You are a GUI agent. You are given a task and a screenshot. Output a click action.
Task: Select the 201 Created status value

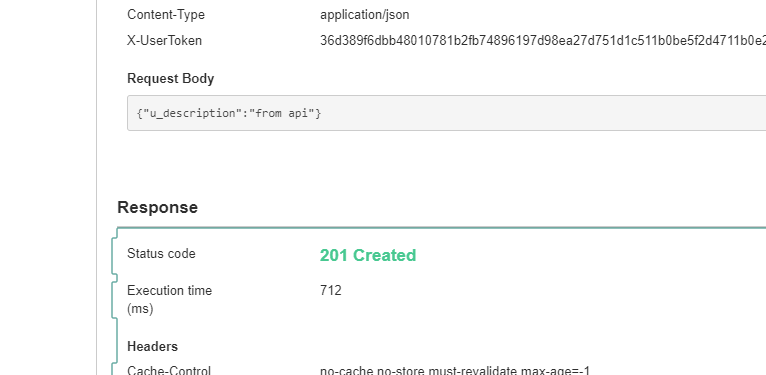pos(368,255)
